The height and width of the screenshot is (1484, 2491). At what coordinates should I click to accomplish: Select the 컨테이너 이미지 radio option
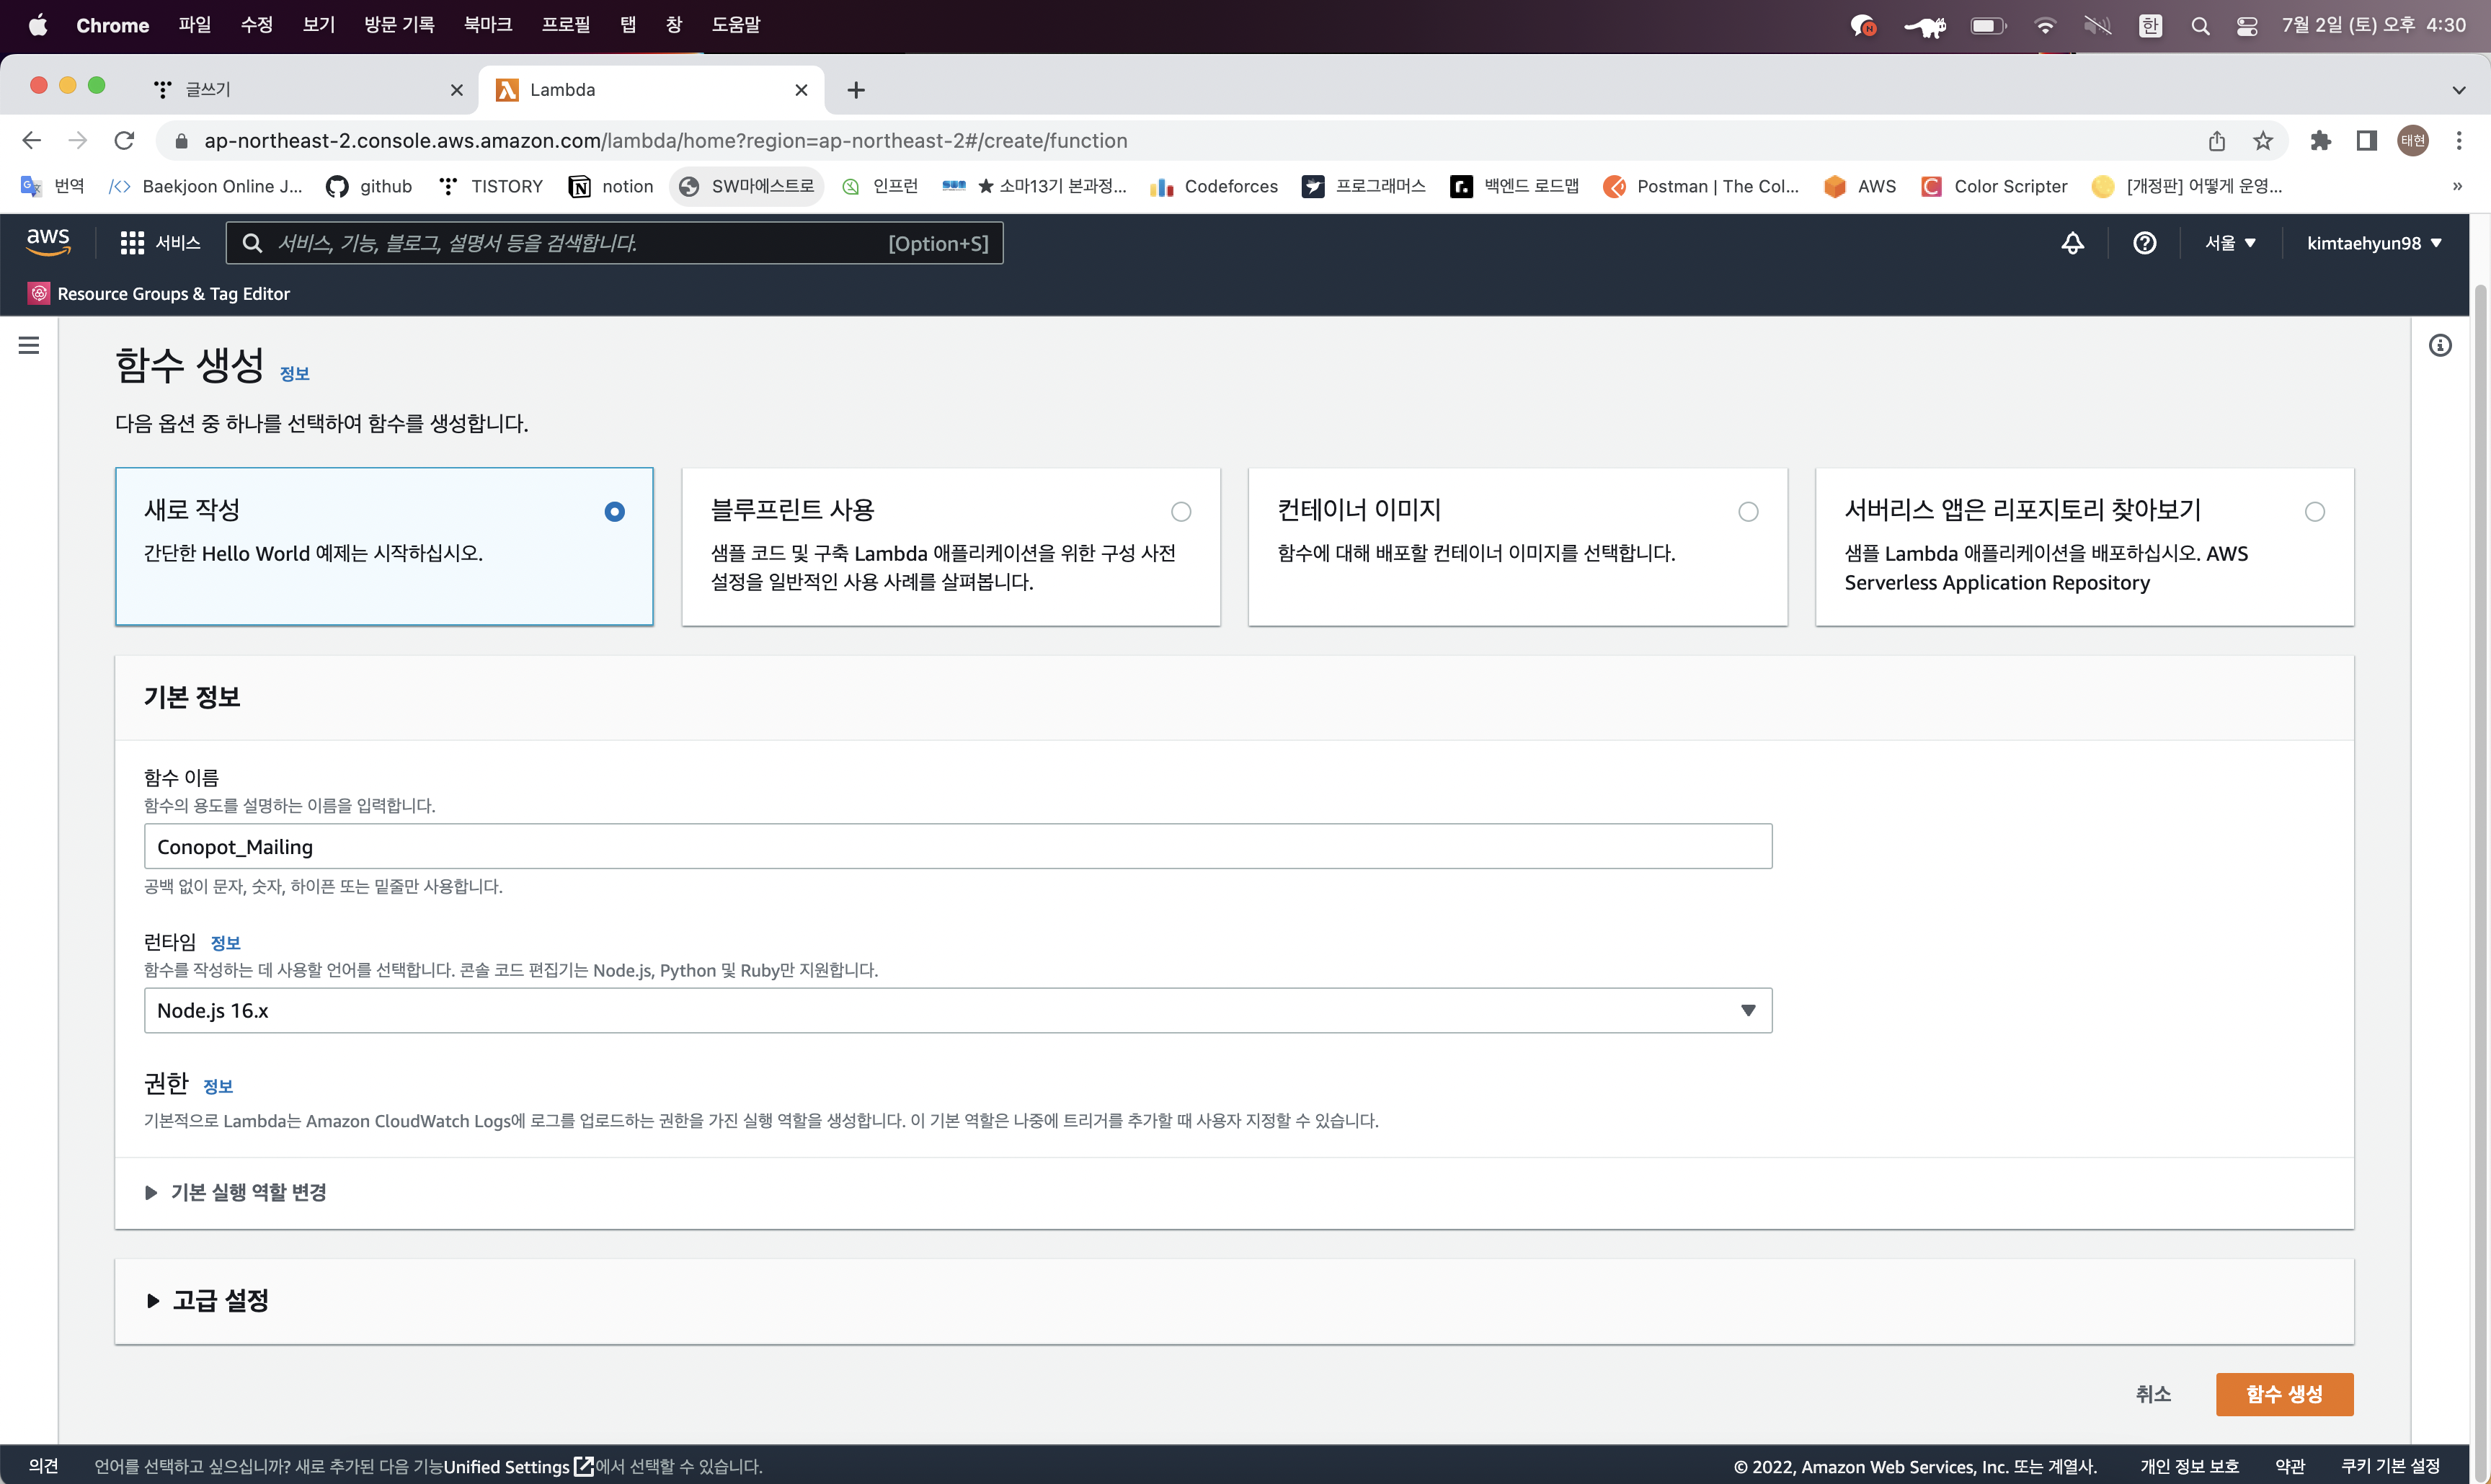[x=1748, y=512]
